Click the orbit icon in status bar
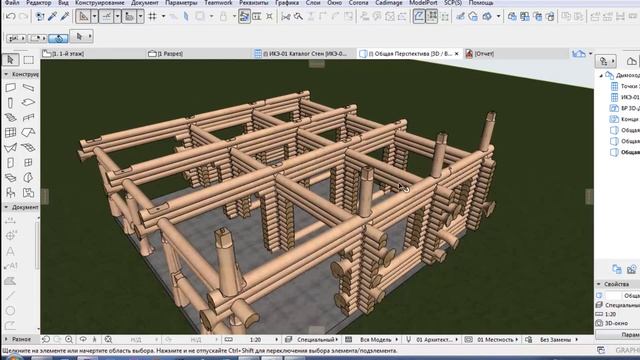 tap(83, 339)
